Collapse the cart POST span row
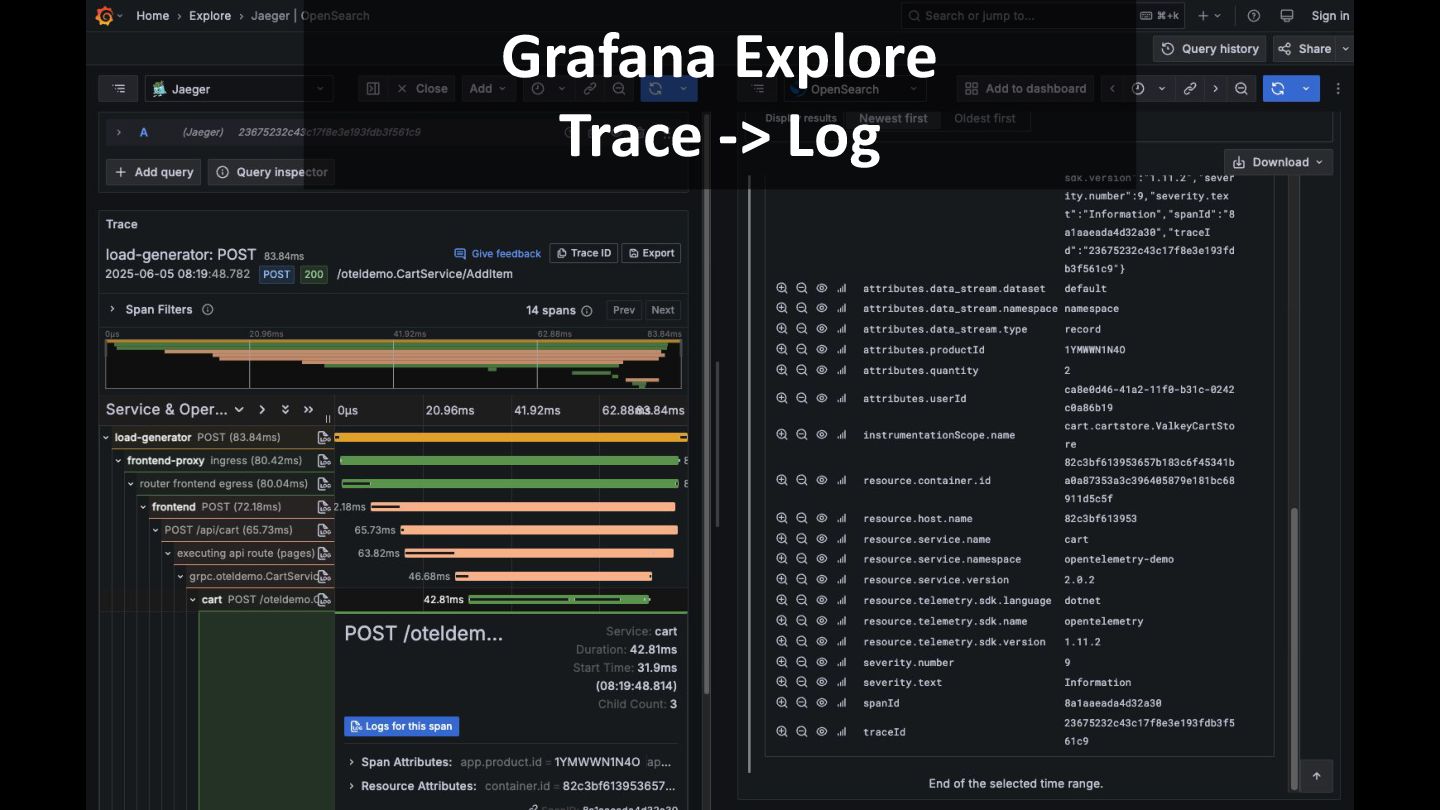 193,600
